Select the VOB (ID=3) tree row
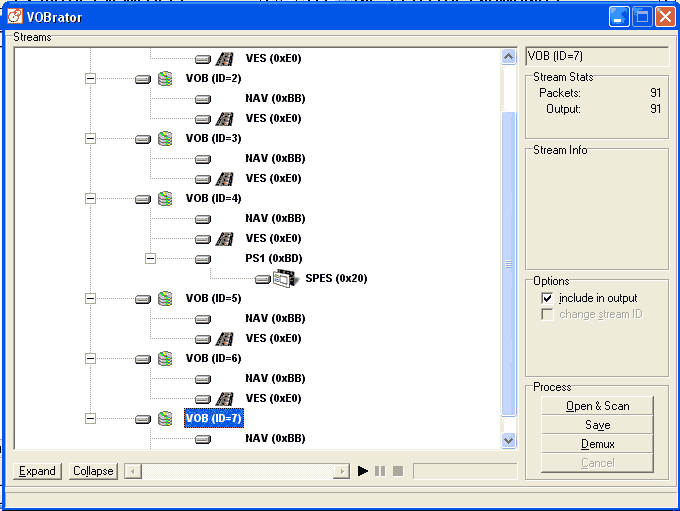The height and width of the screenshot is (511, 680). (213, 138)
